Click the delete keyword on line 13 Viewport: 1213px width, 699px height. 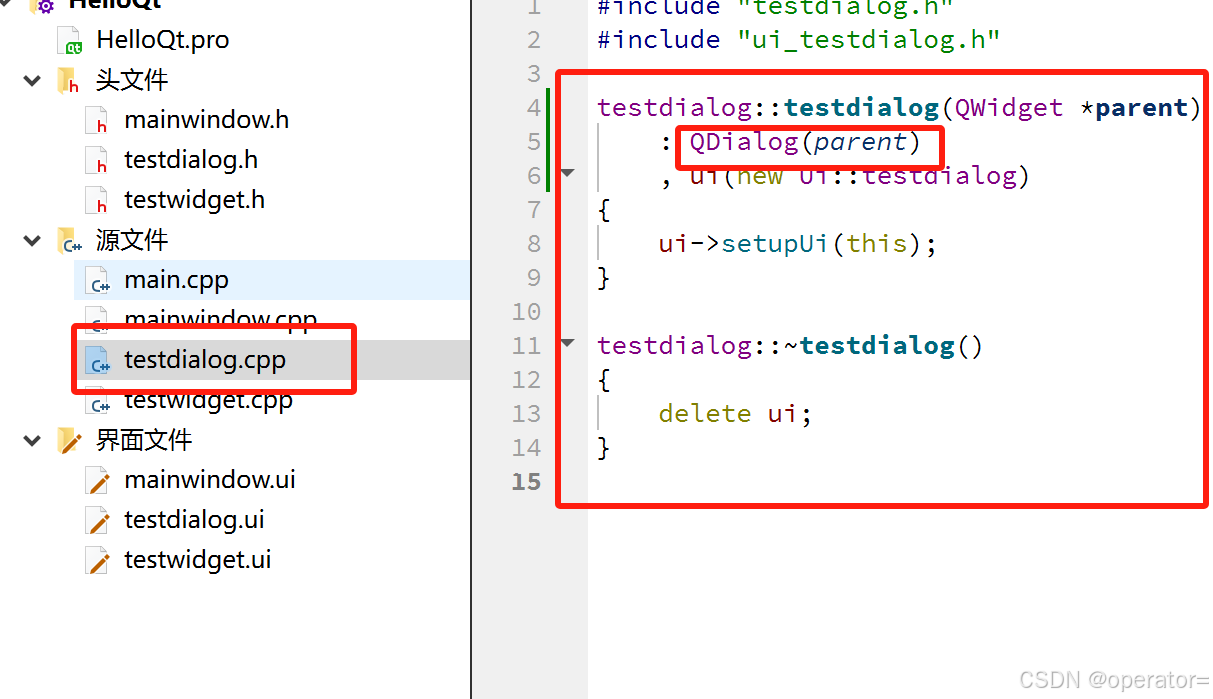click(704, 413)
